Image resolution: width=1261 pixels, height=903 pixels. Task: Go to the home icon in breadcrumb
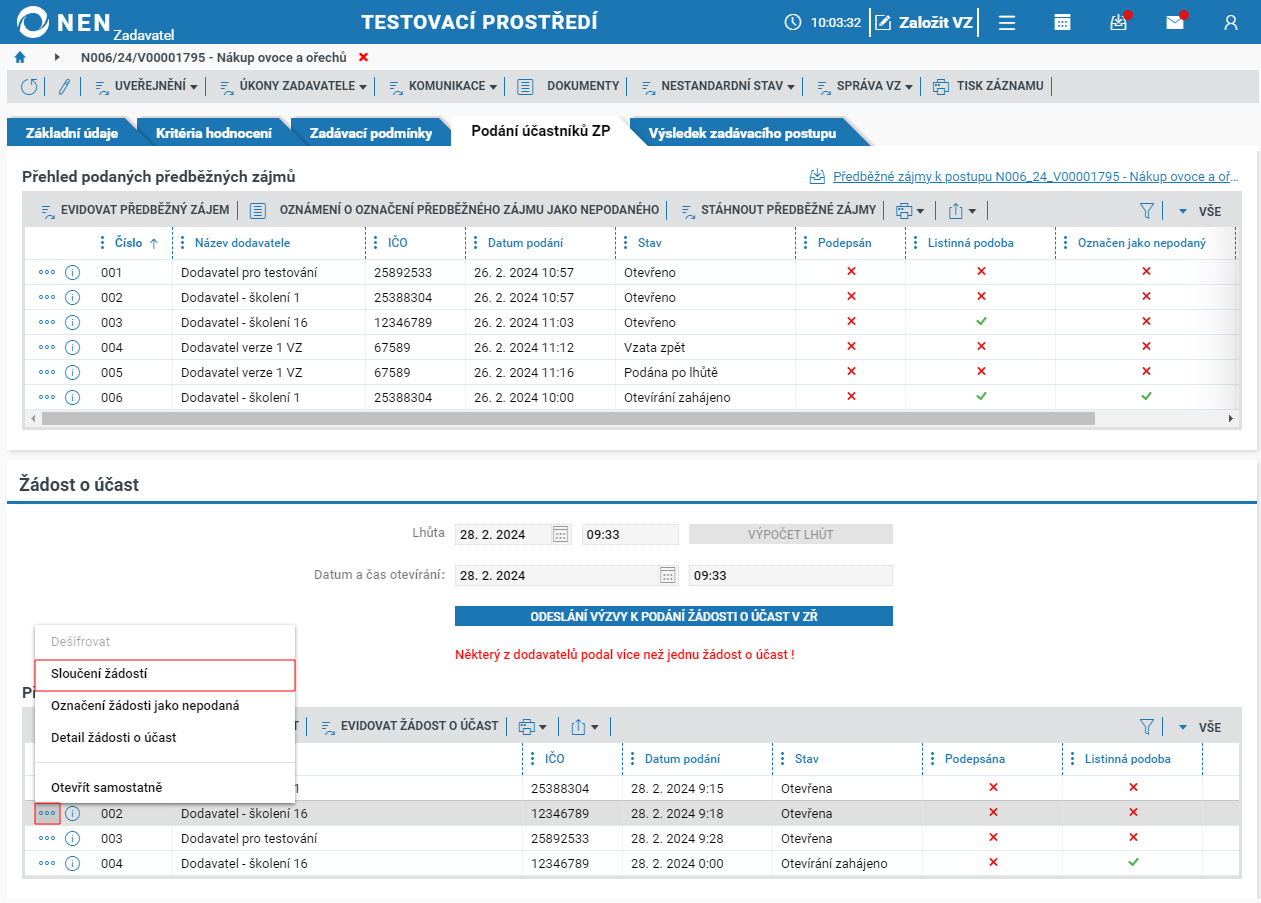point(20,58)
